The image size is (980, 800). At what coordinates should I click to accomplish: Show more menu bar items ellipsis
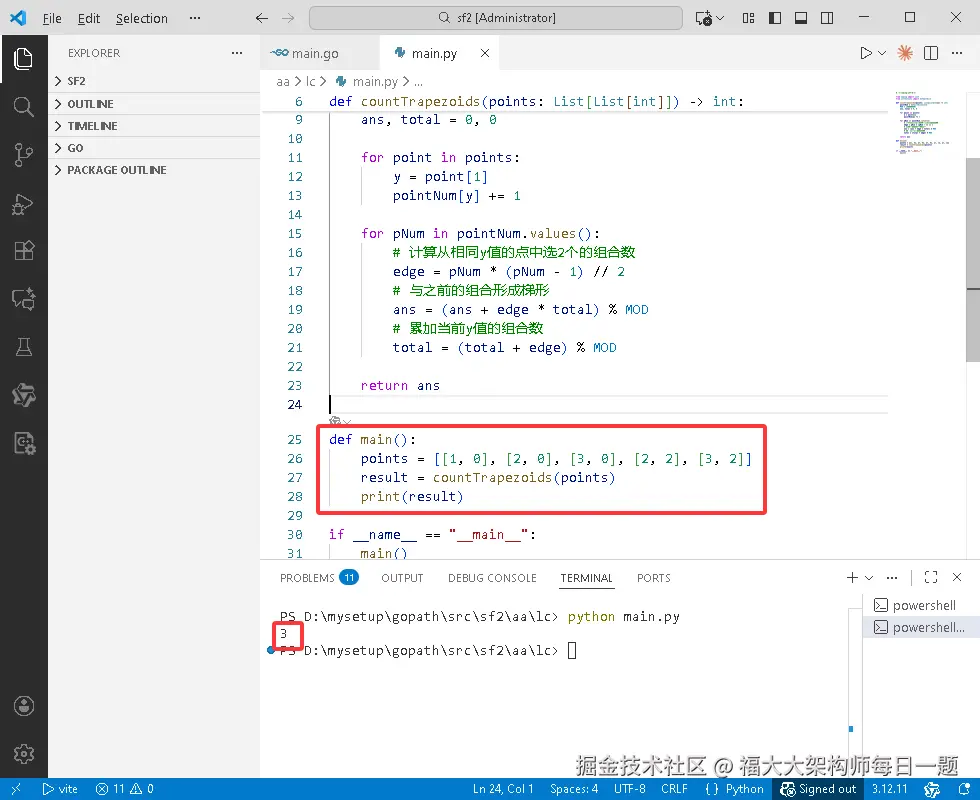[x=195, y=18]
